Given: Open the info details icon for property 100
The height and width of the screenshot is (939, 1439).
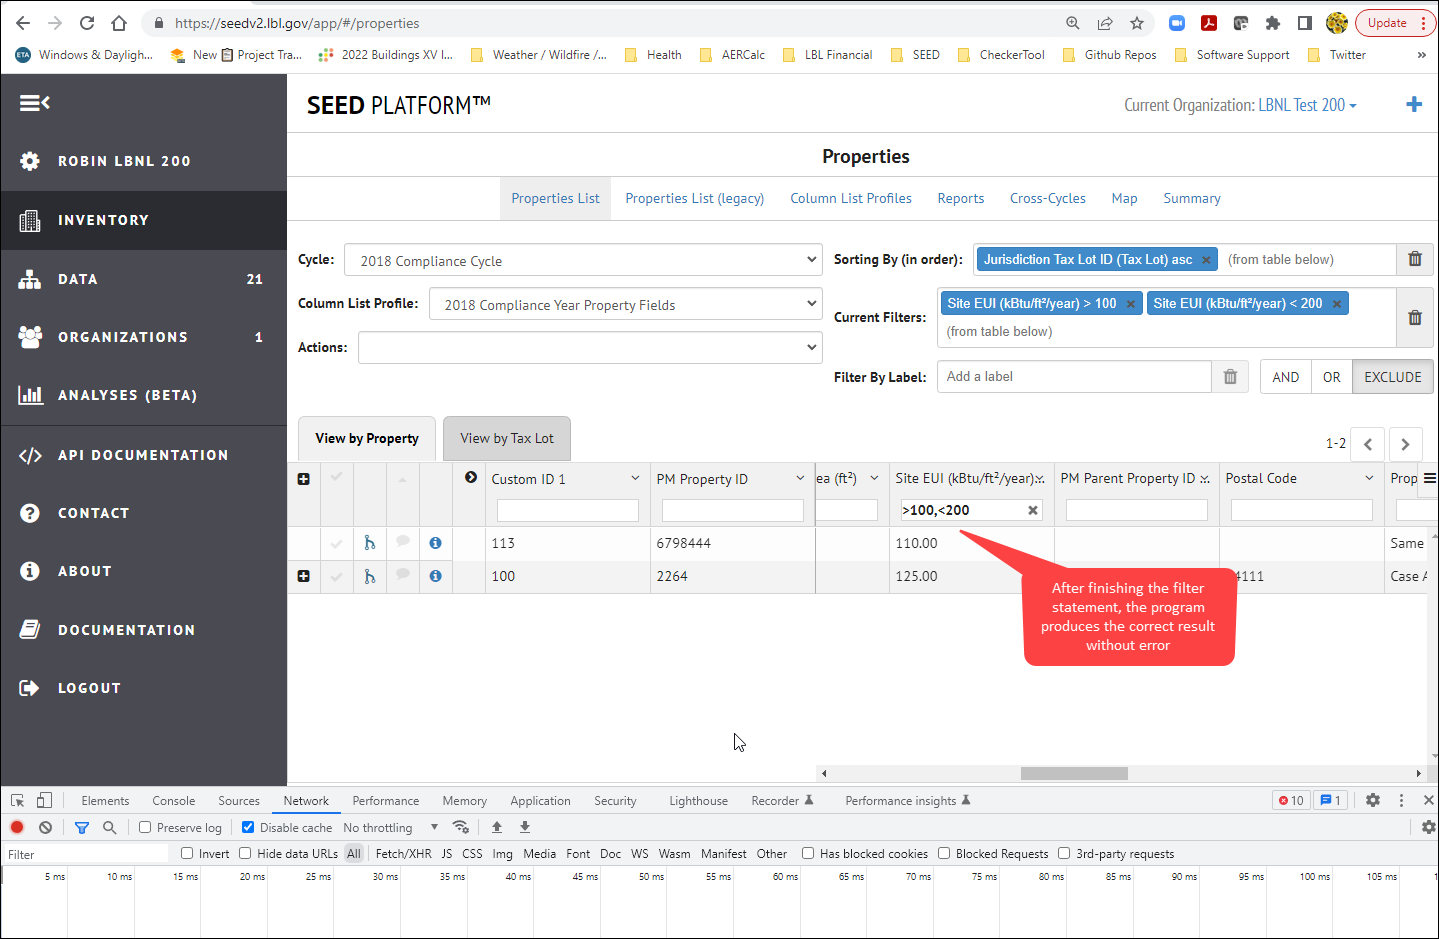Looking at the screenshot, I should pyautogui.click(x=435, y=576).
